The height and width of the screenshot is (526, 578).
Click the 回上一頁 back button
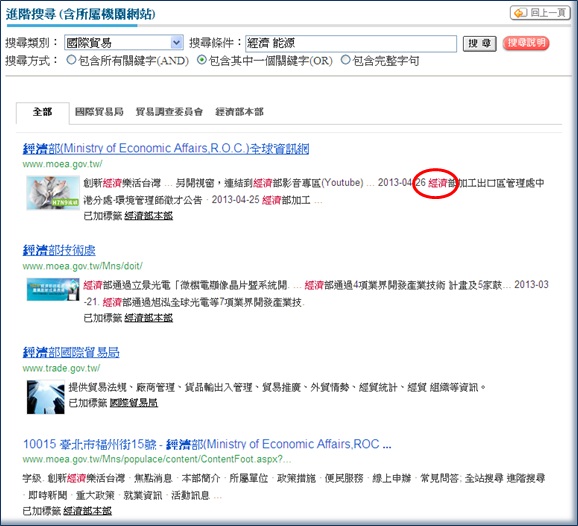click(x=540, y=13)
